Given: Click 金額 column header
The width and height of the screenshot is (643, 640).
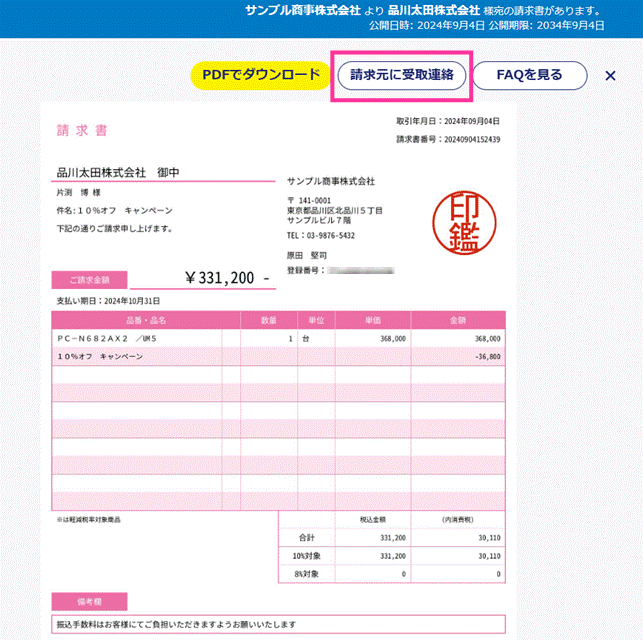Looking at the screenshot, I should 458,321.
